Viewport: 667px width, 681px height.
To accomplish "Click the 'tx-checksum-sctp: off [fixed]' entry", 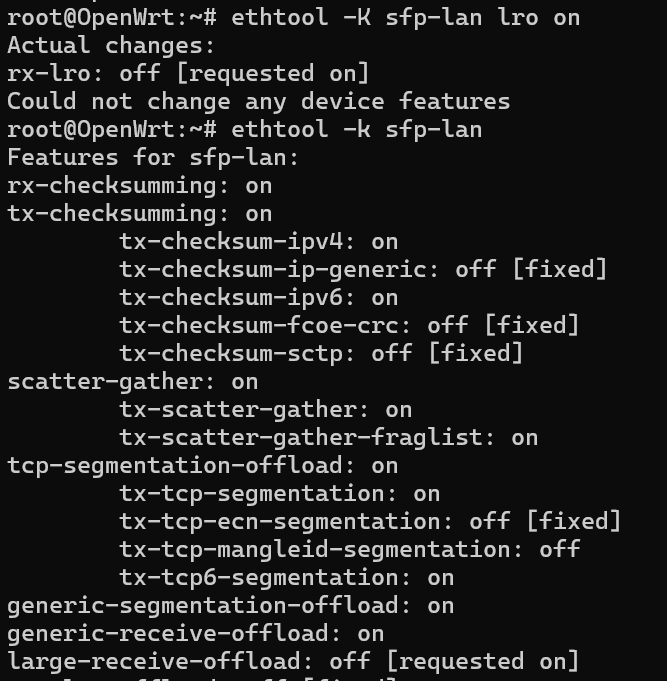I will pos(321,353).
